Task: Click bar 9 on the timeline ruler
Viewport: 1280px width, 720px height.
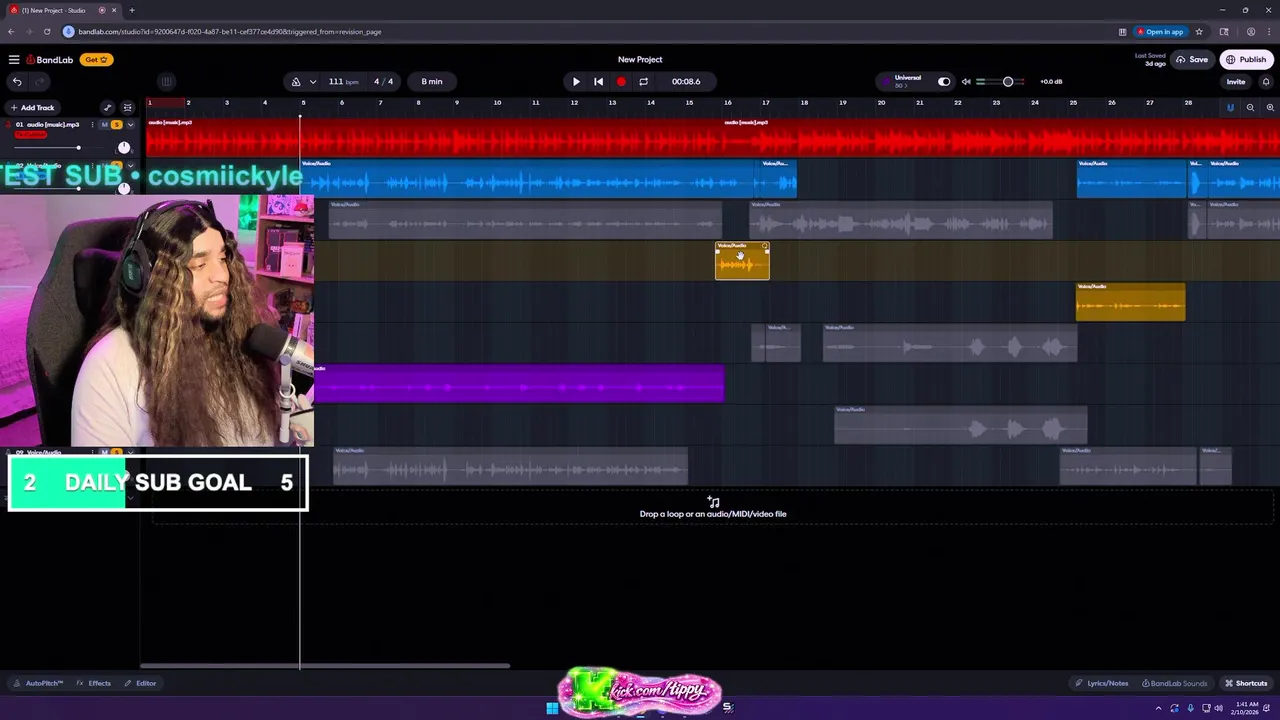Action: pyautogui.click(x=457, y=103)
